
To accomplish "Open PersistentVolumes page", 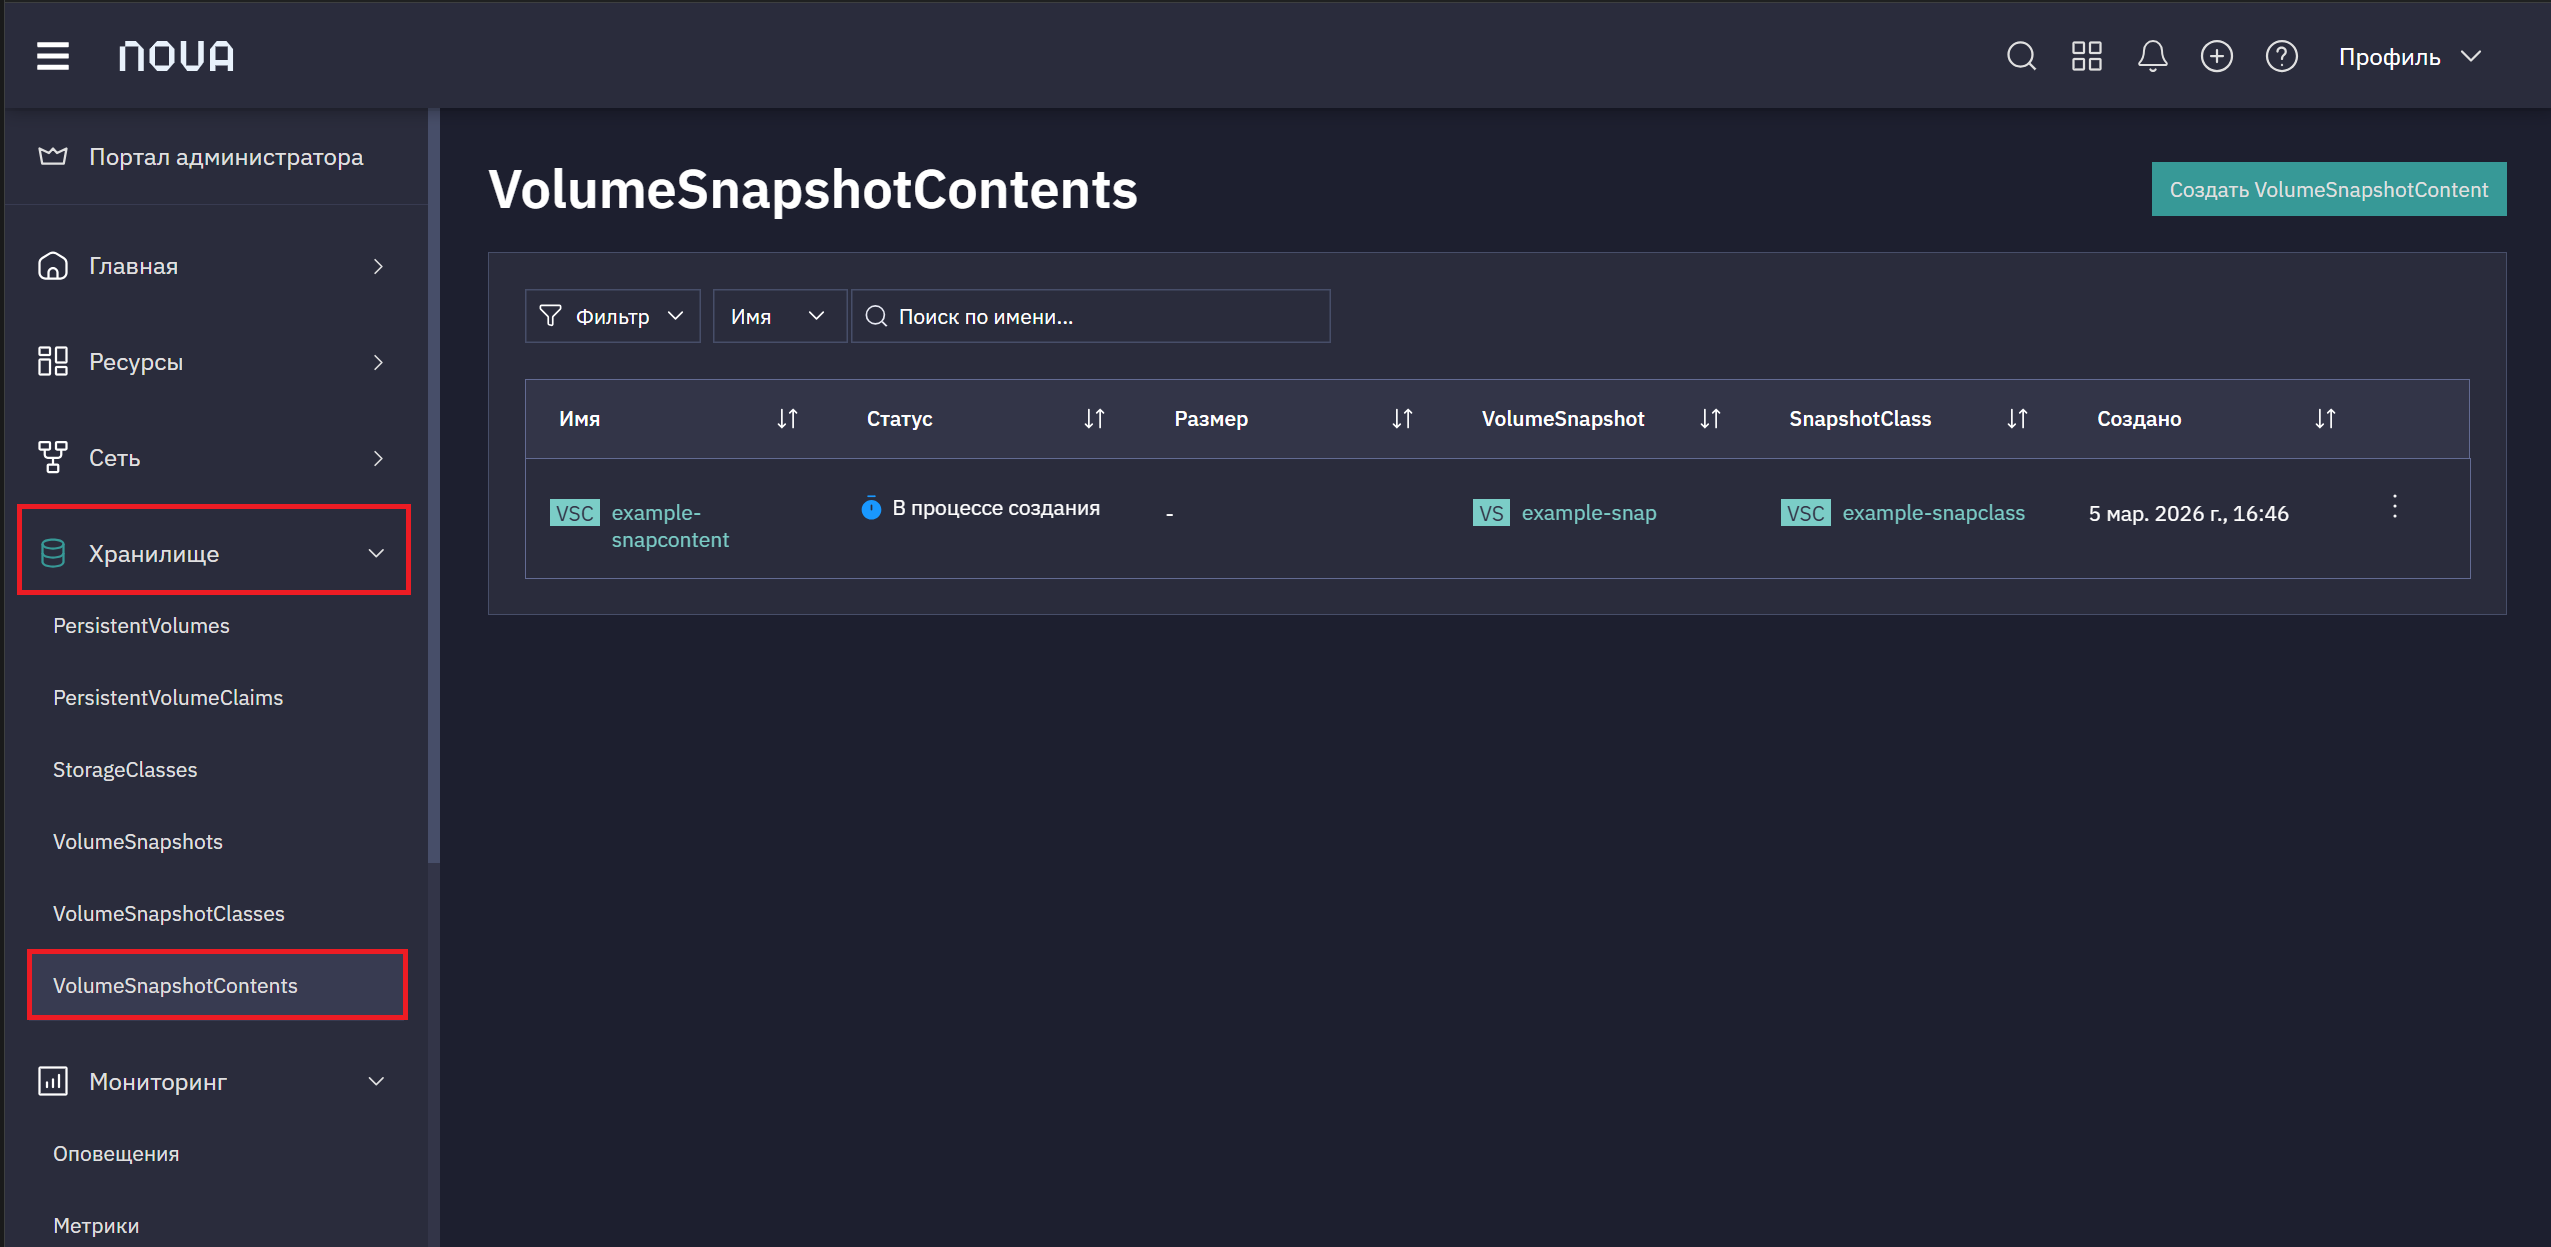I will [x=141, y=626].
